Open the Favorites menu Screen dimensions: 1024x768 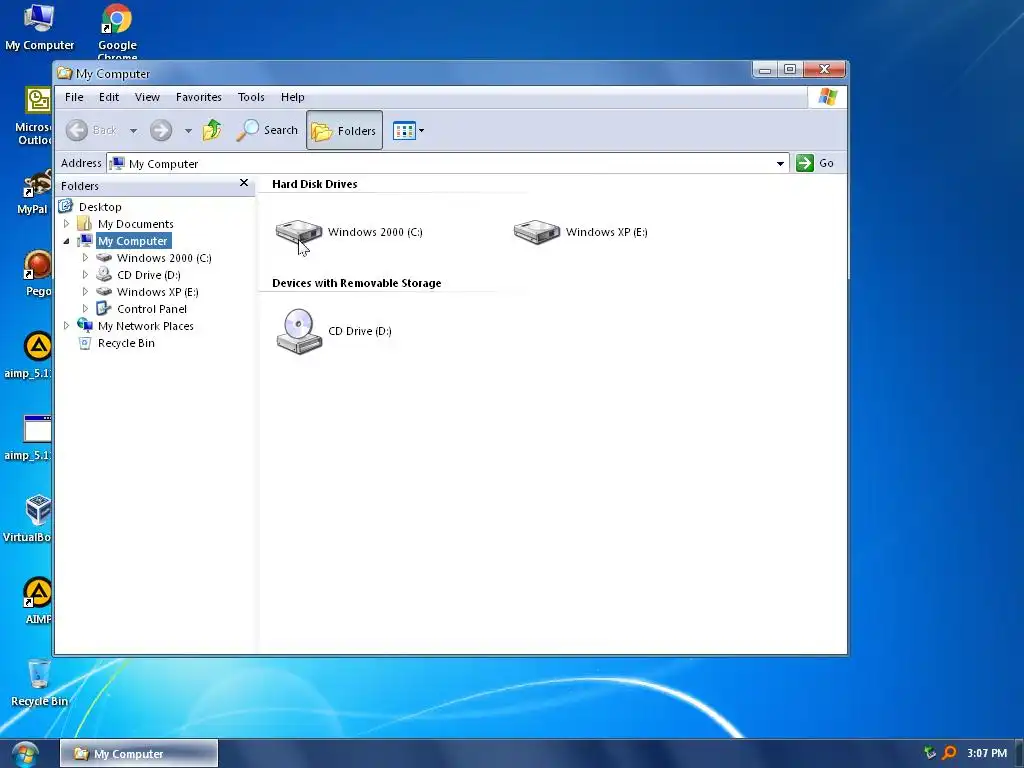coord(199,97)
